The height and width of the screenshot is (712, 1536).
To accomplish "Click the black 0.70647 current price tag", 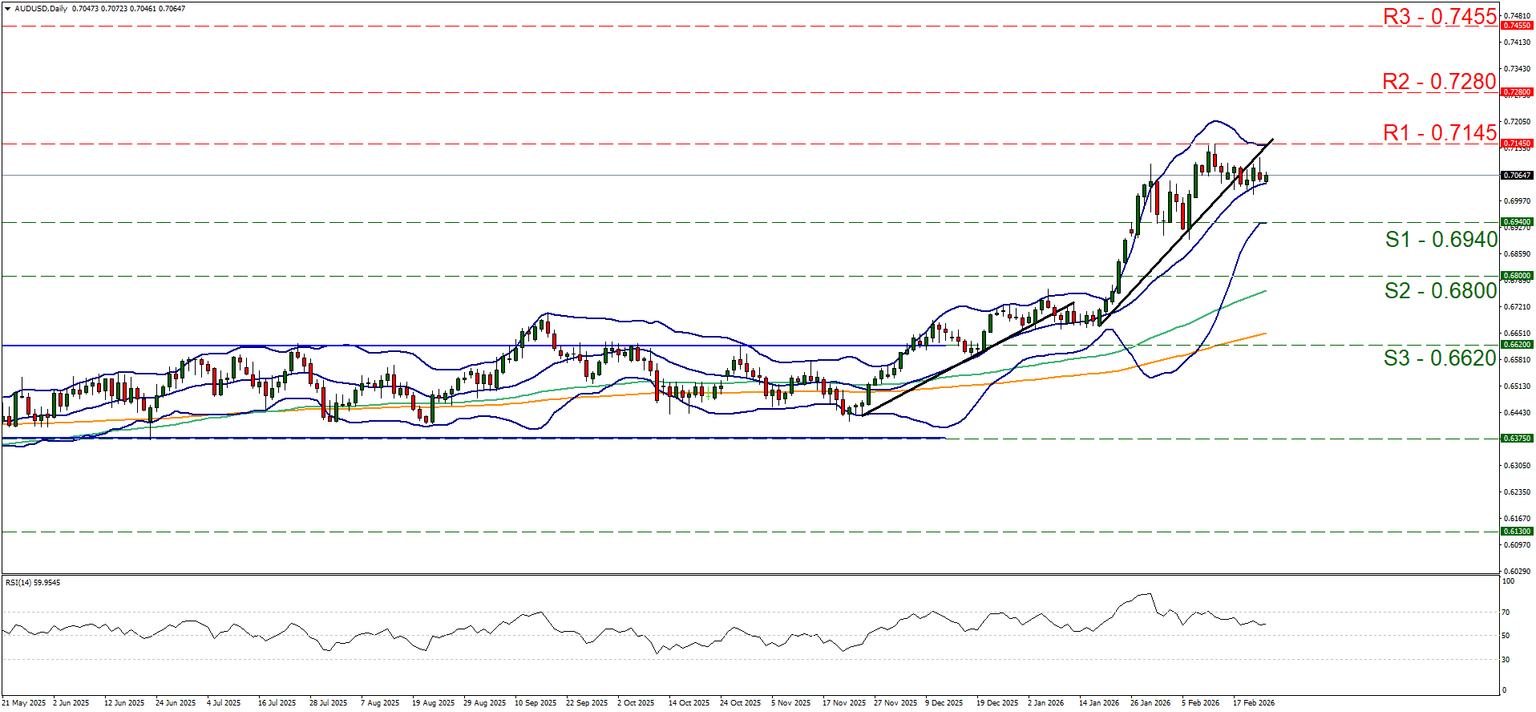I will pos(1516,175).
